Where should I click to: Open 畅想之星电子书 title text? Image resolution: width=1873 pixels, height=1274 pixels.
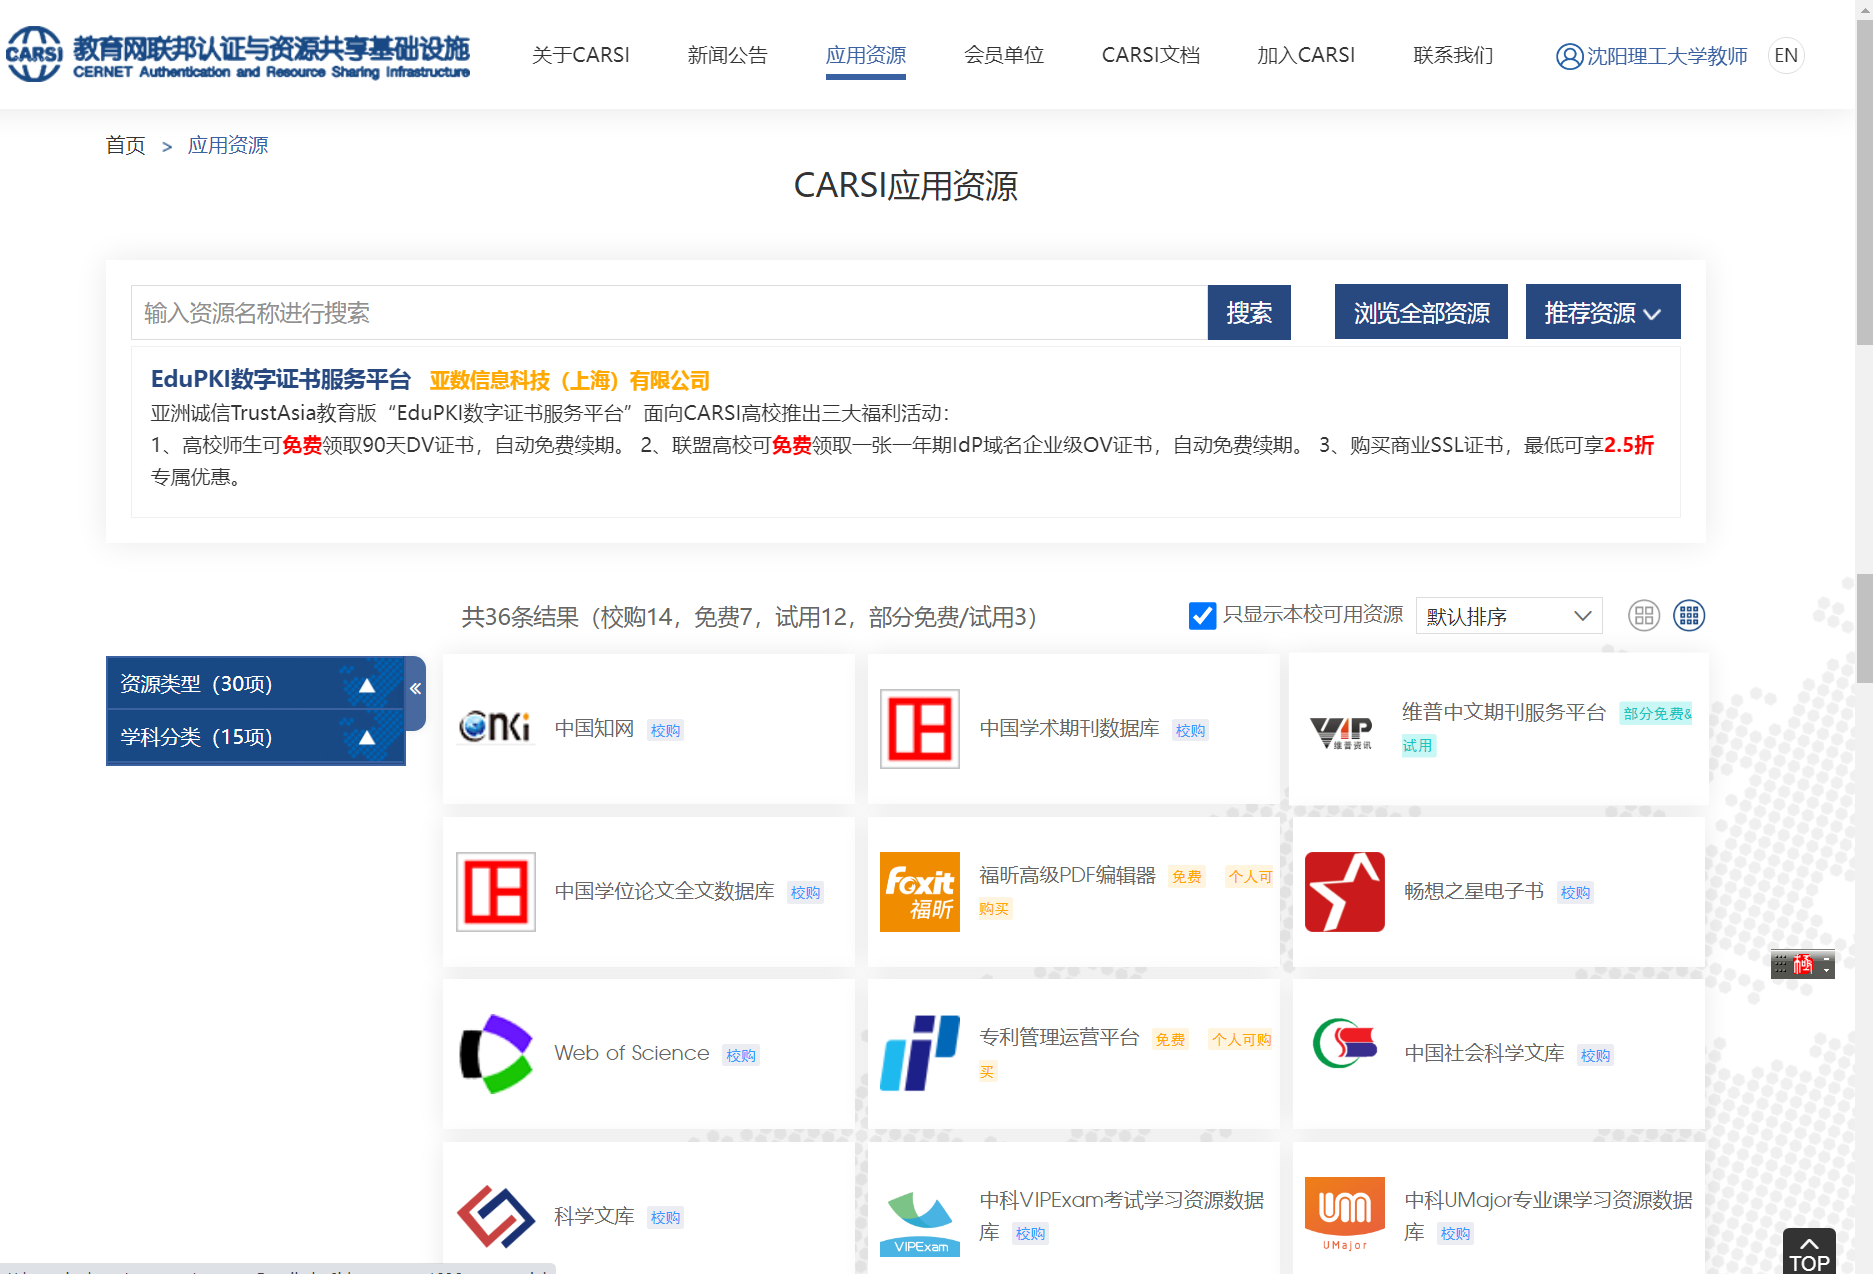pyautogui.click(x=1474, y=892)
